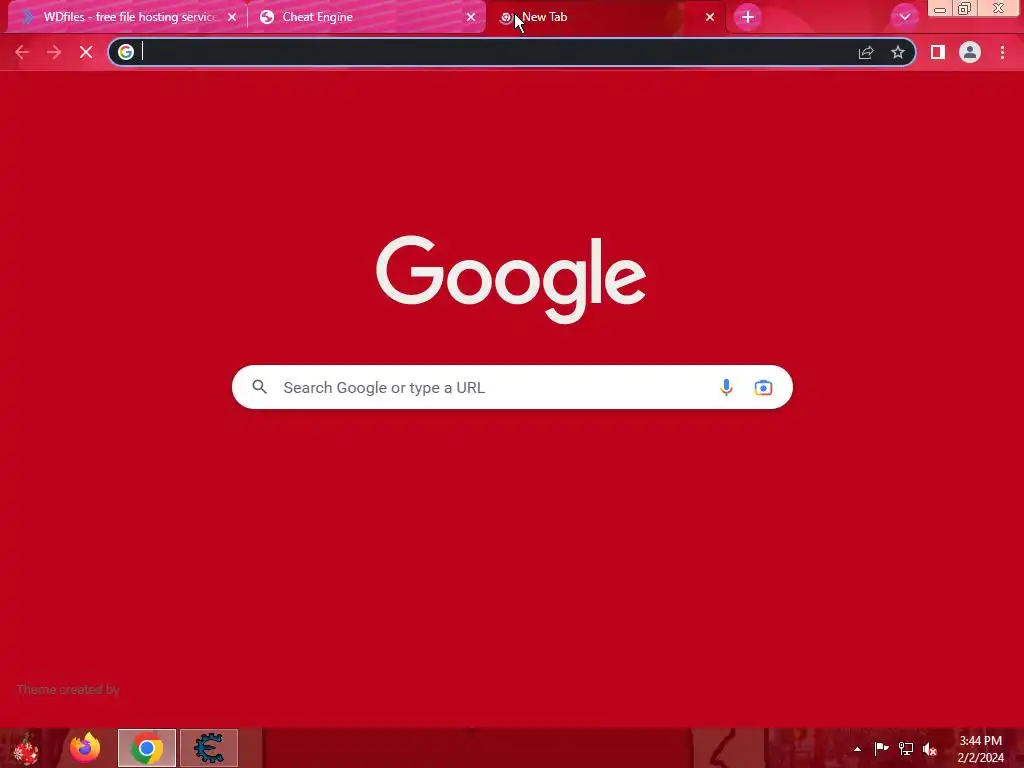Stop loading the page
The image size is (1024, 768).
[x=86, y=52]
